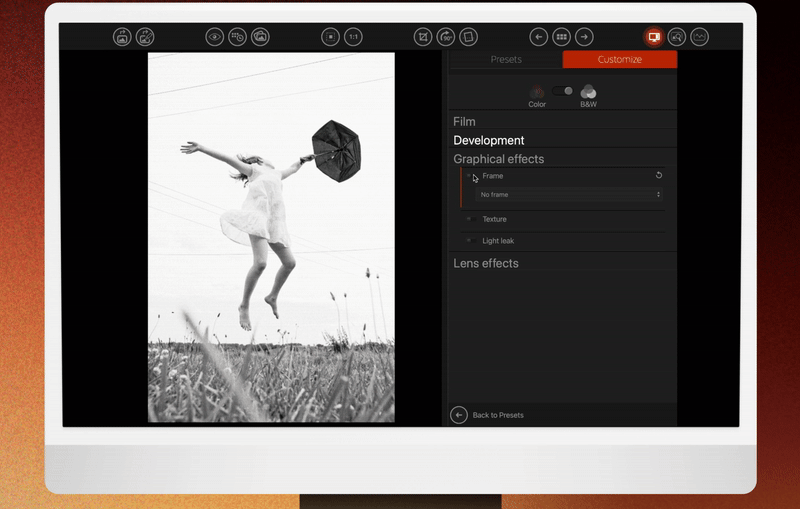This screenshot has width=800, height=509.
Task: Switch to the Presets tab
Action: [506, 59]
